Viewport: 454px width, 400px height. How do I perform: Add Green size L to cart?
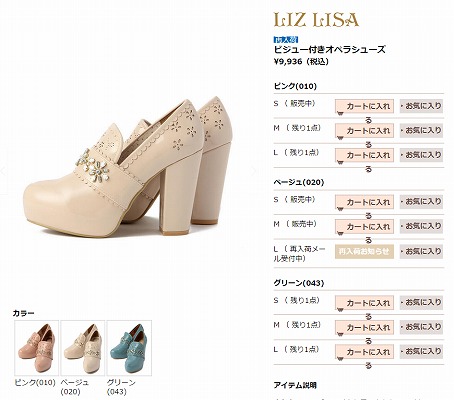364,352
